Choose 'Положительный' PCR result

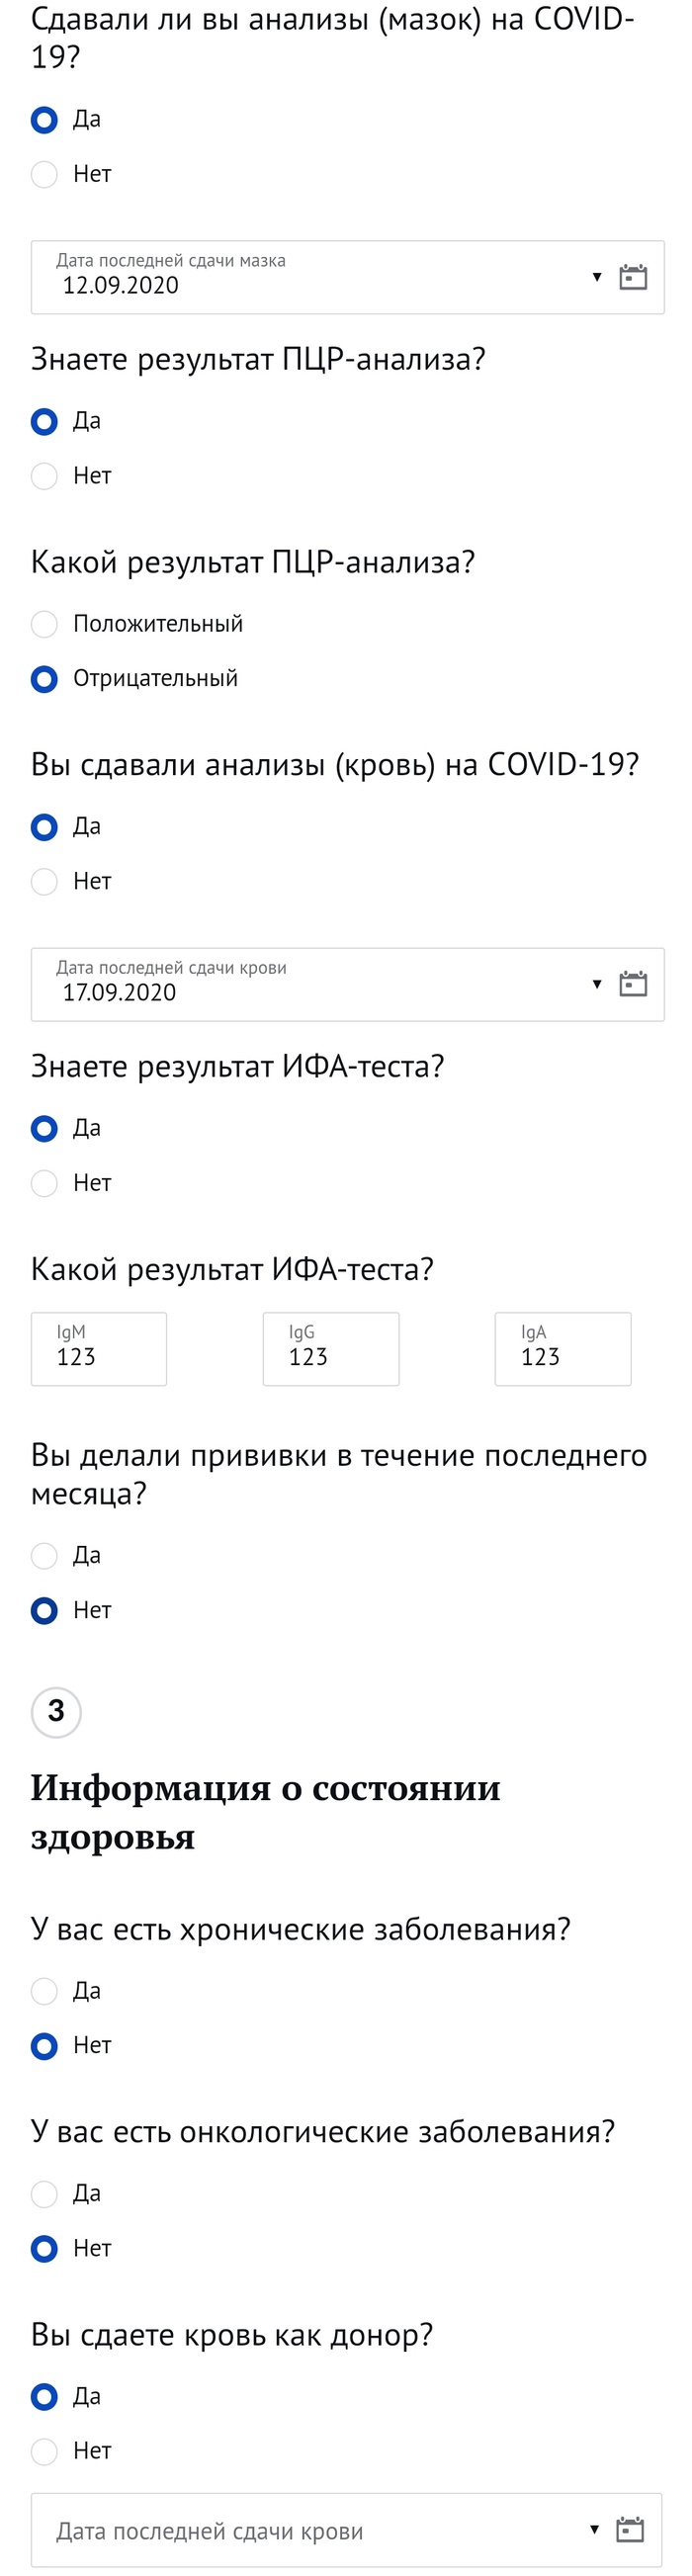coord(44,624)
